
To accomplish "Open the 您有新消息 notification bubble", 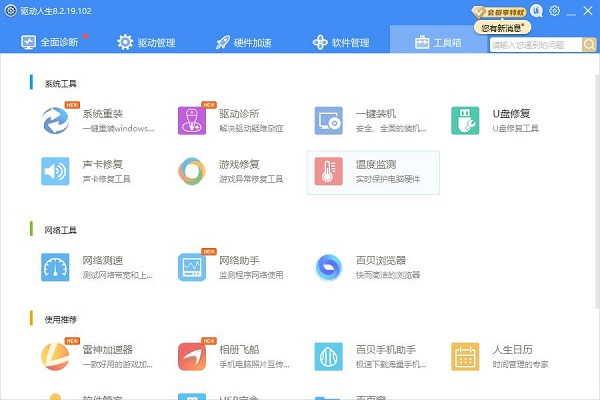I will point(502,28).
